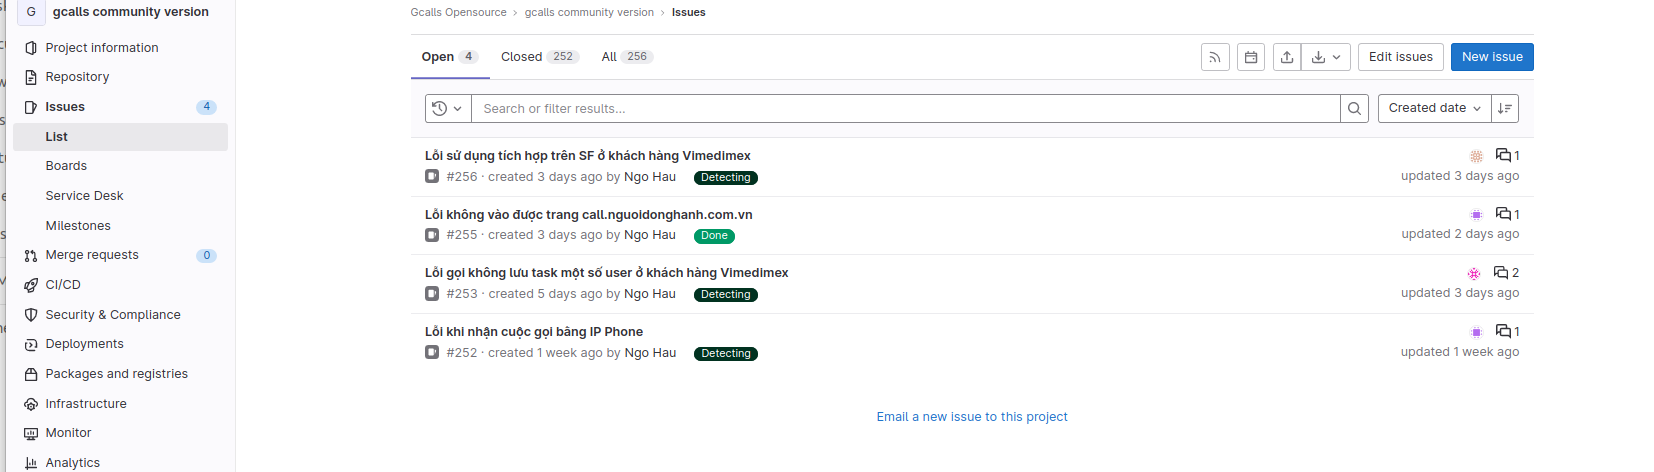Open Boards in the sidebar
Image resolution: width=1654 pixels, height=472 pixels.
coord(66,166)
